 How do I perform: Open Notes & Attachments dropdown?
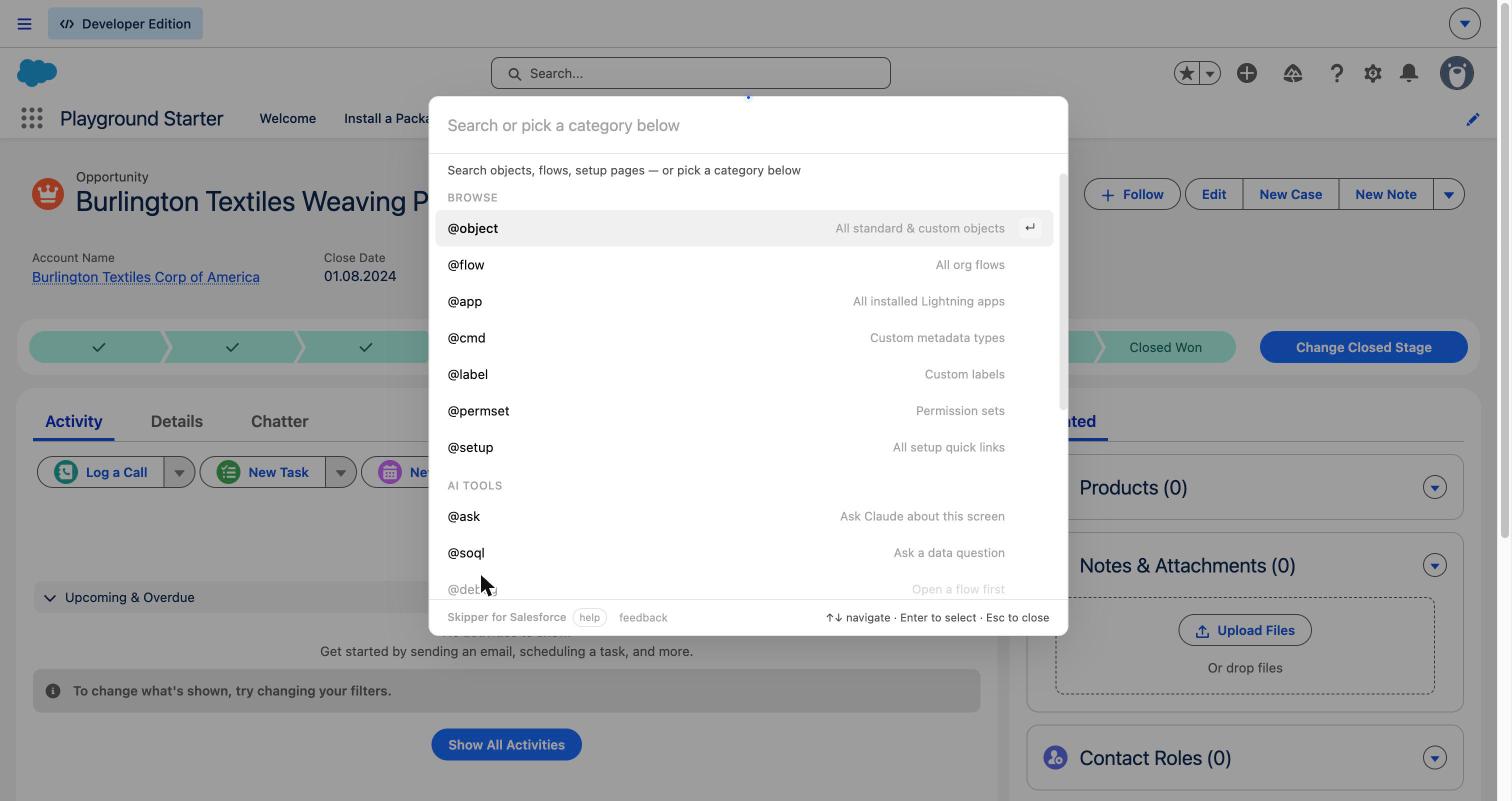tap(1435, 566)
